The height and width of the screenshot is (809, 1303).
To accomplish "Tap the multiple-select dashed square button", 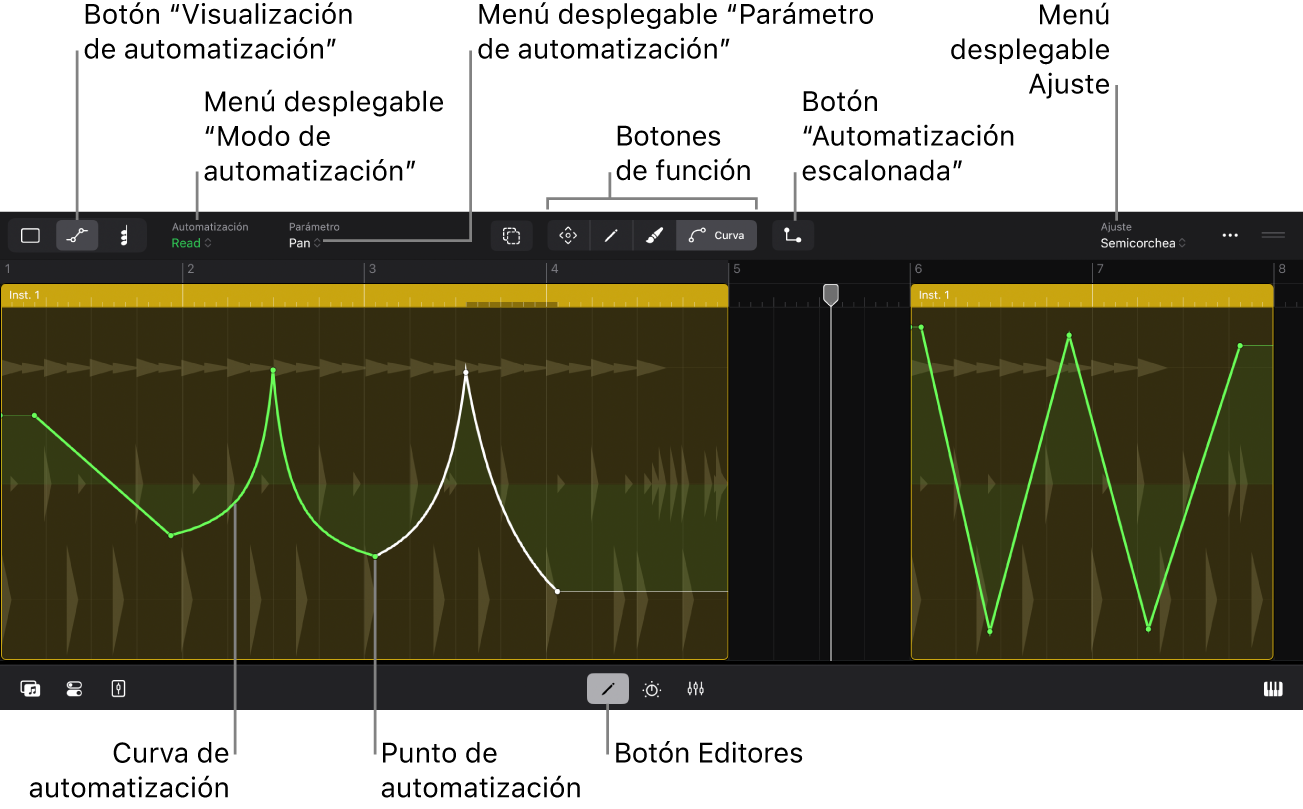I will point(511,236).
